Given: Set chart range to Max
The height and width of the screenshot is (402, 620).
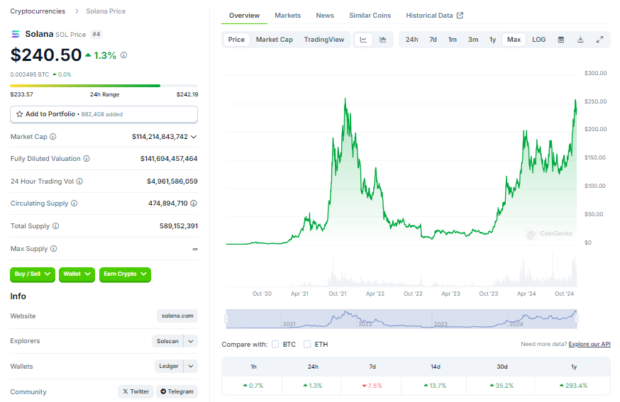Looking at the screenshot, I should [x=514, y=40].
